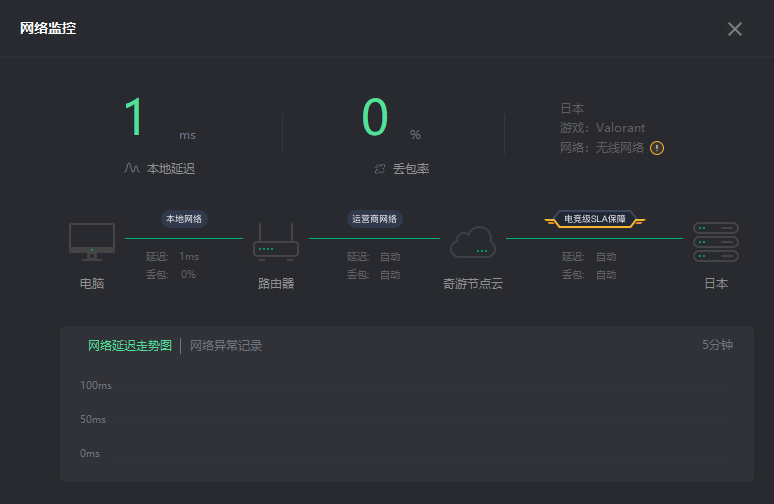Image resolution: width=774 pixels, height=504 pixels.
Task: Click the 丢包率 packet loss icon
Action: click(x=380, y=169)
